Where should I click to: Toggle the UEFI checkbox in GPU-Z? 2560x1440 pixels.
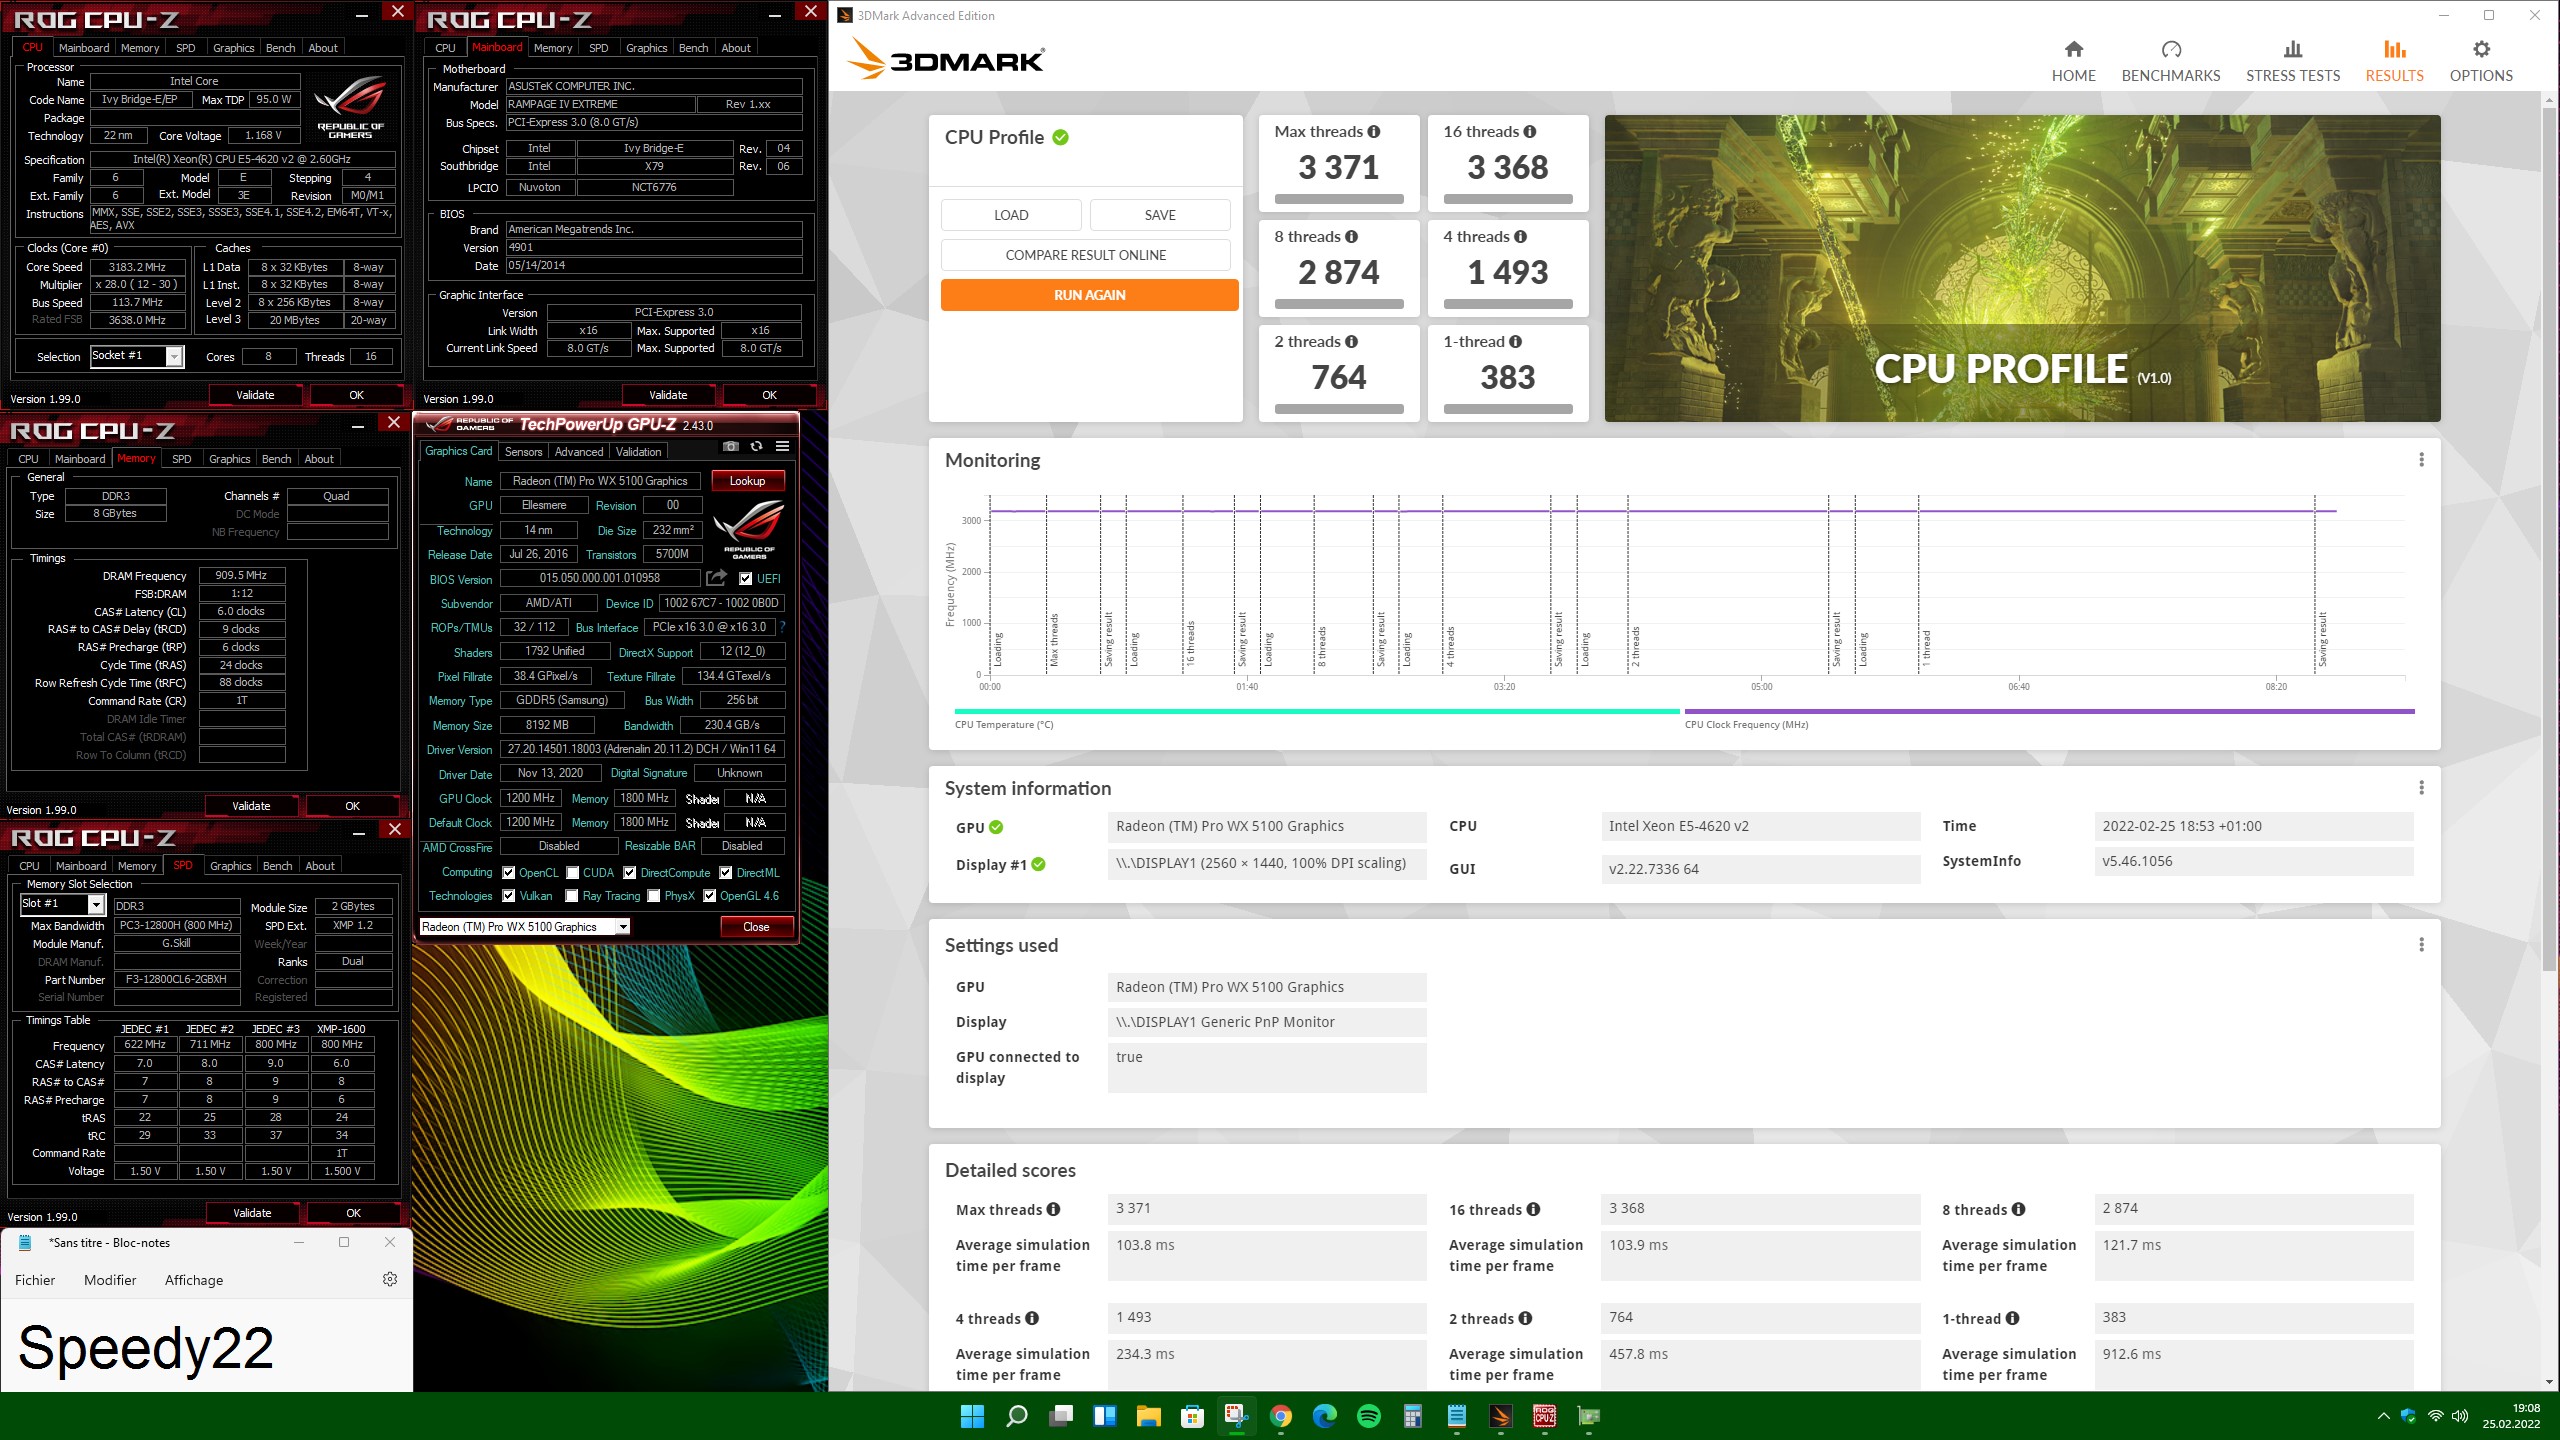745,579
